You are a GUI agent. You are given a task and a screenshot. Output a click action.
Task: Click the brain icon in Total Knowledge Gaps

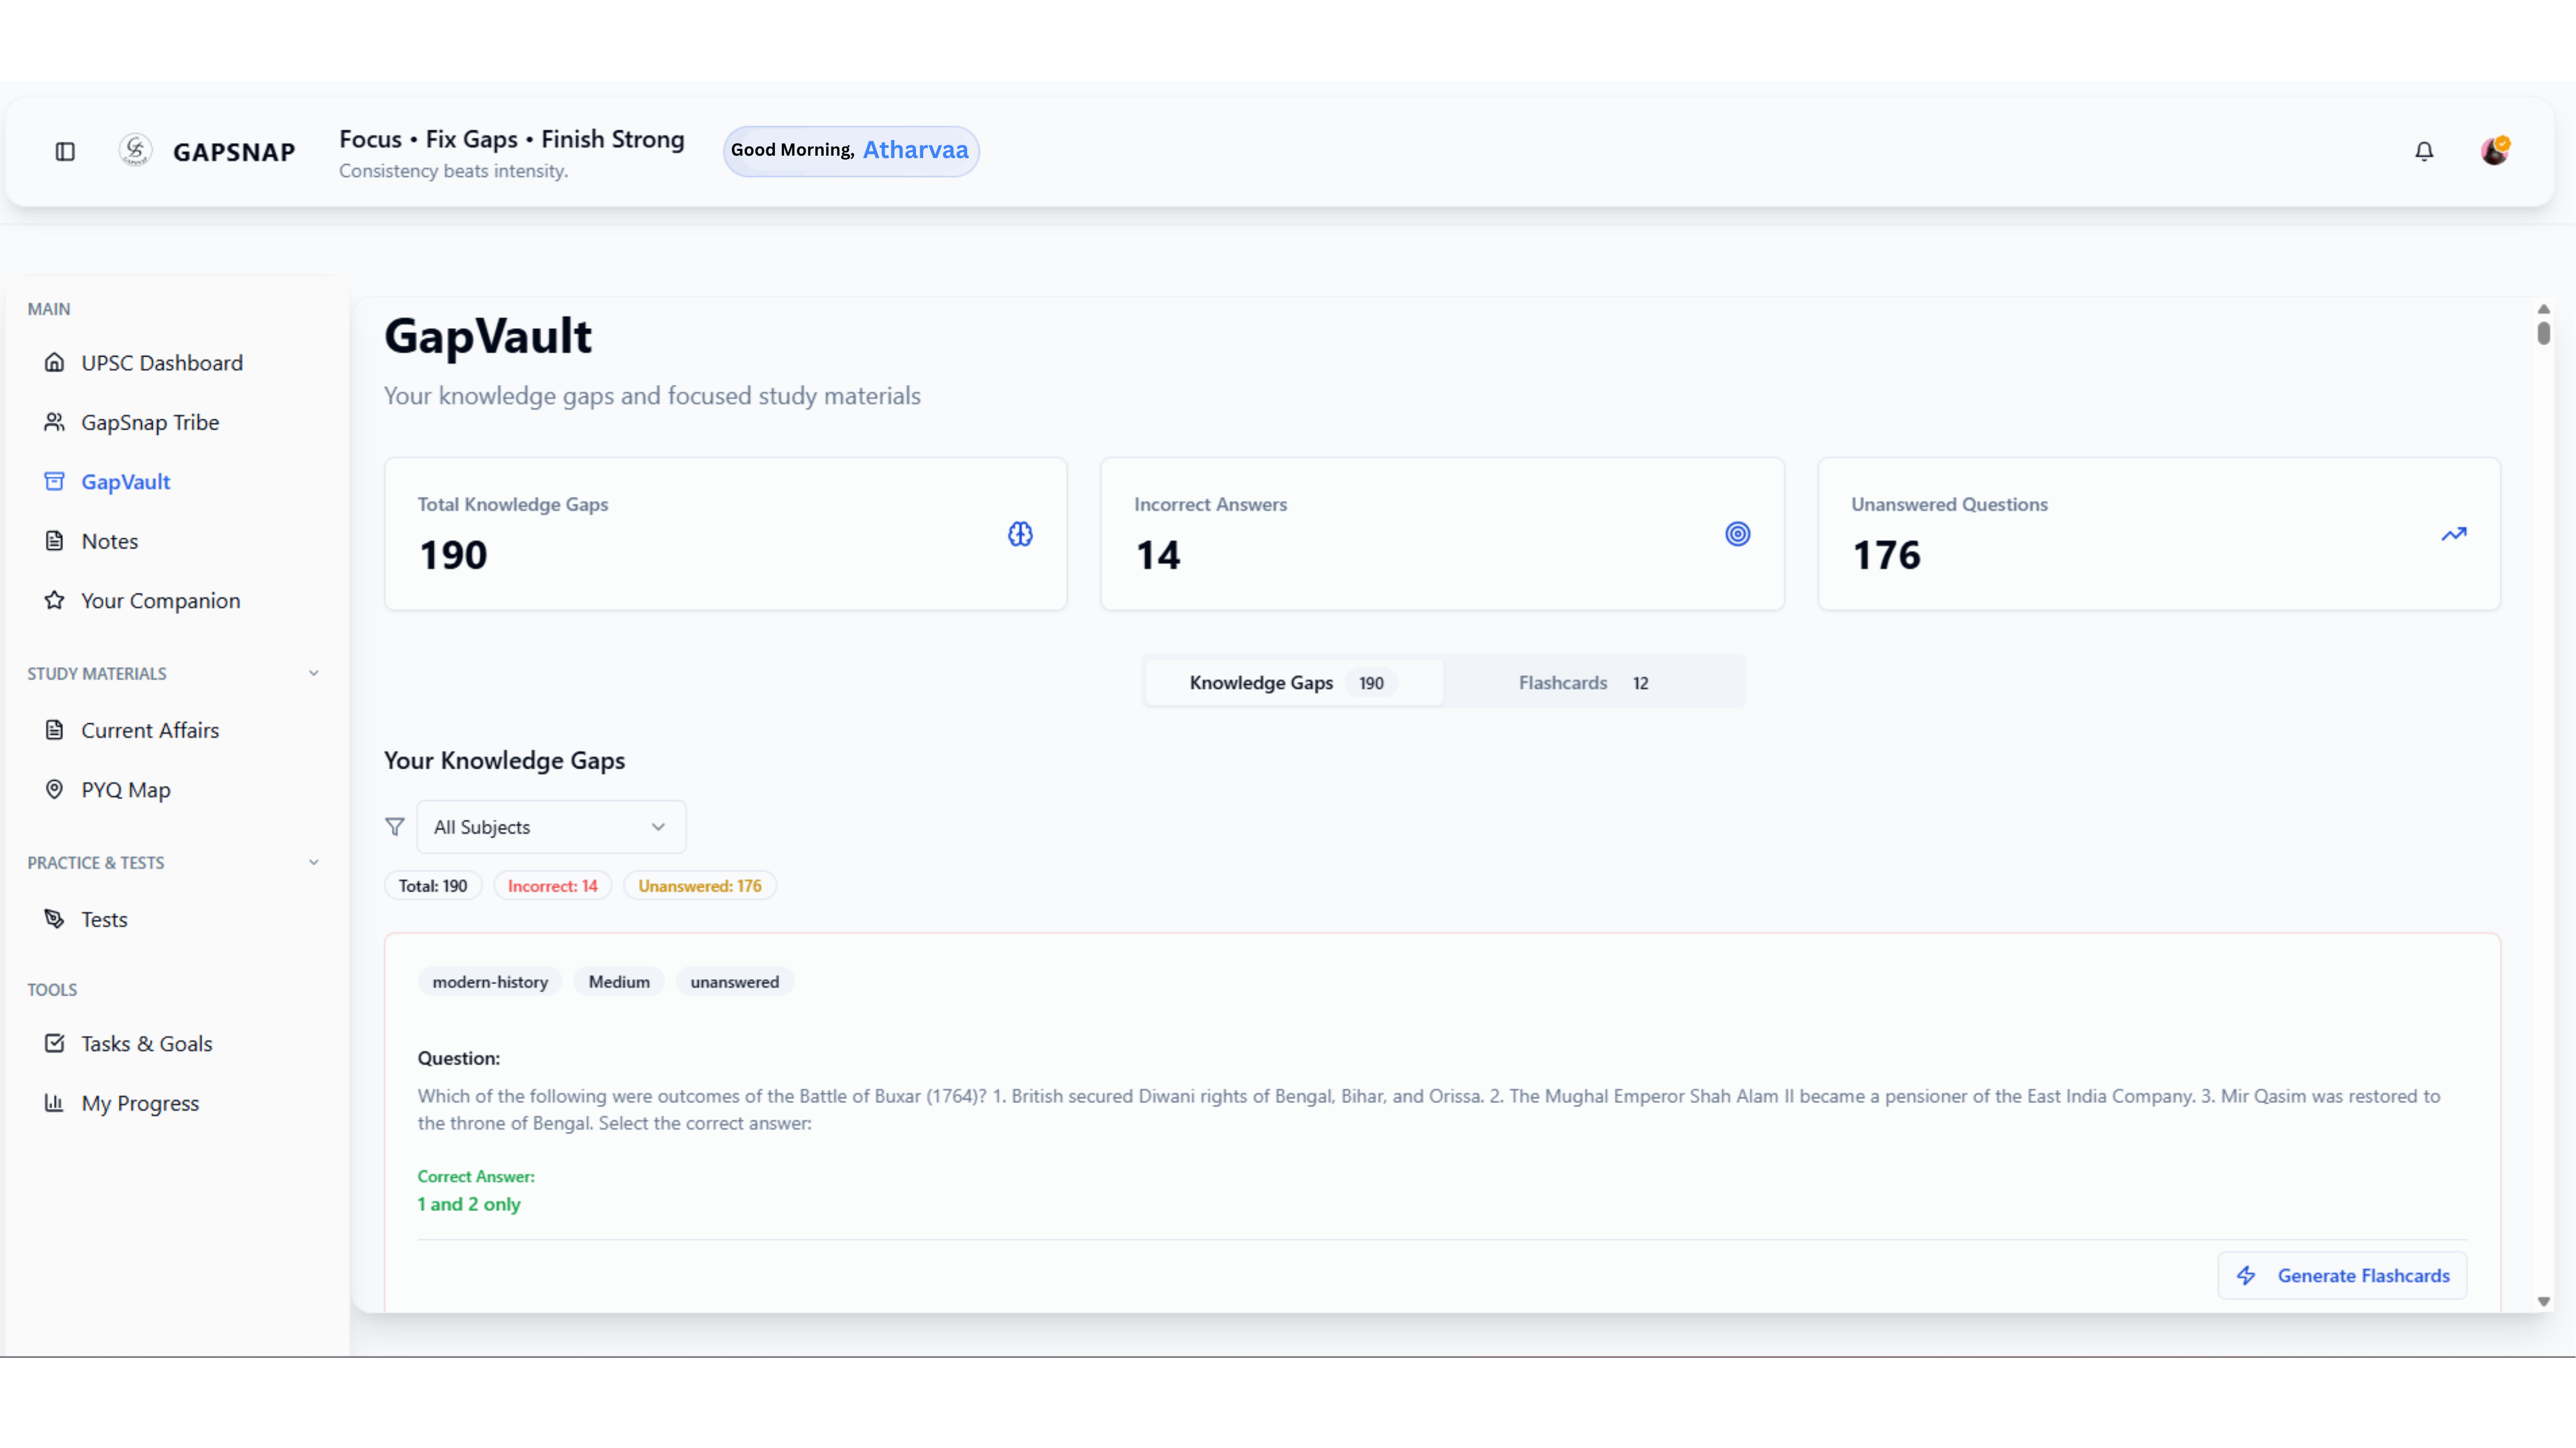pos(1020,534)
